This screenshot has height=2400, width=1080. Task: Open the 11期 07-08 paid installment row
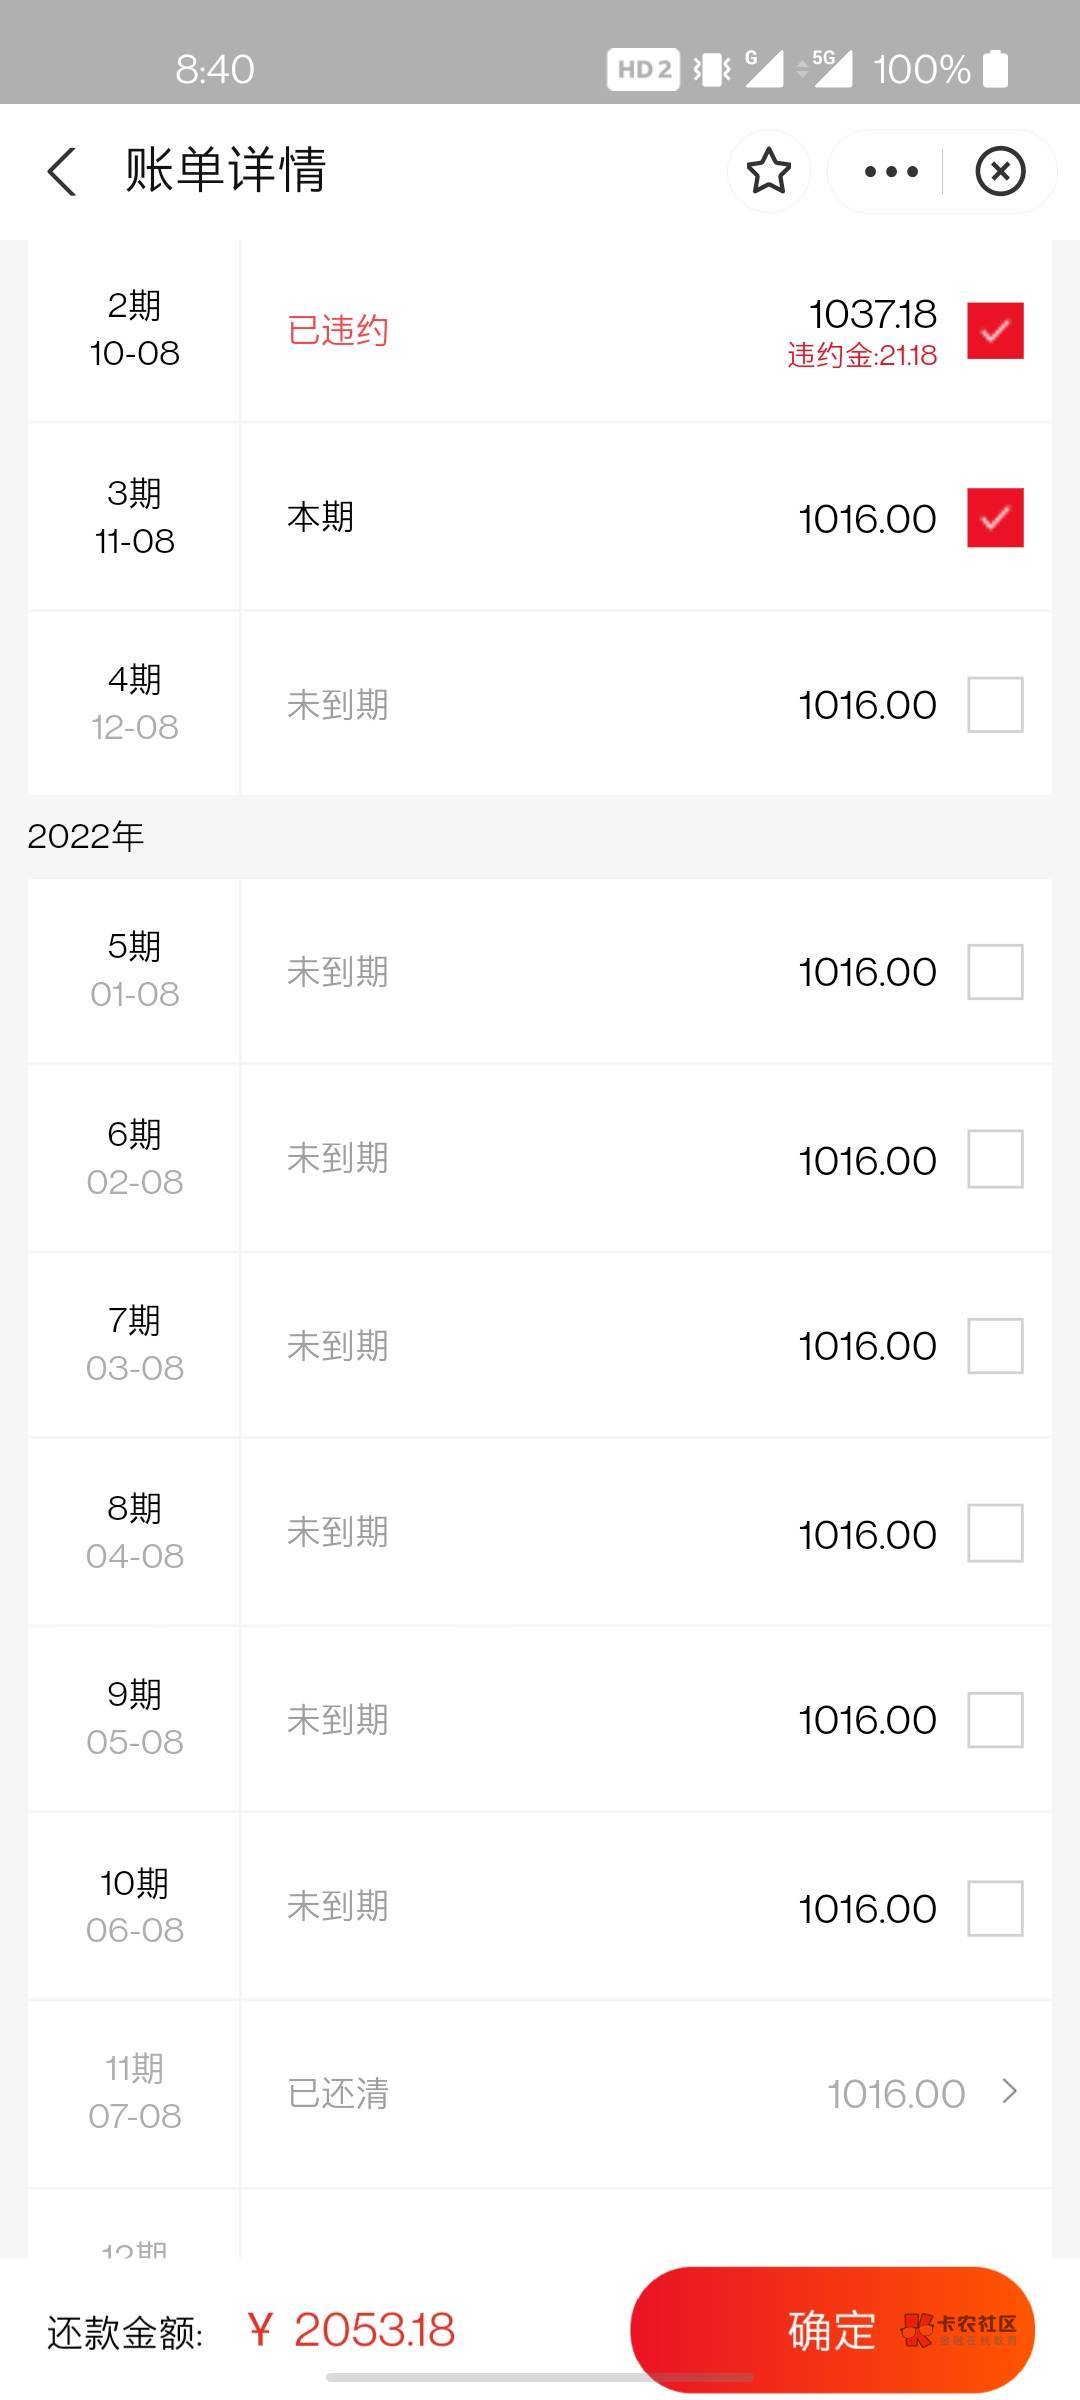[x=540, y=2093]
